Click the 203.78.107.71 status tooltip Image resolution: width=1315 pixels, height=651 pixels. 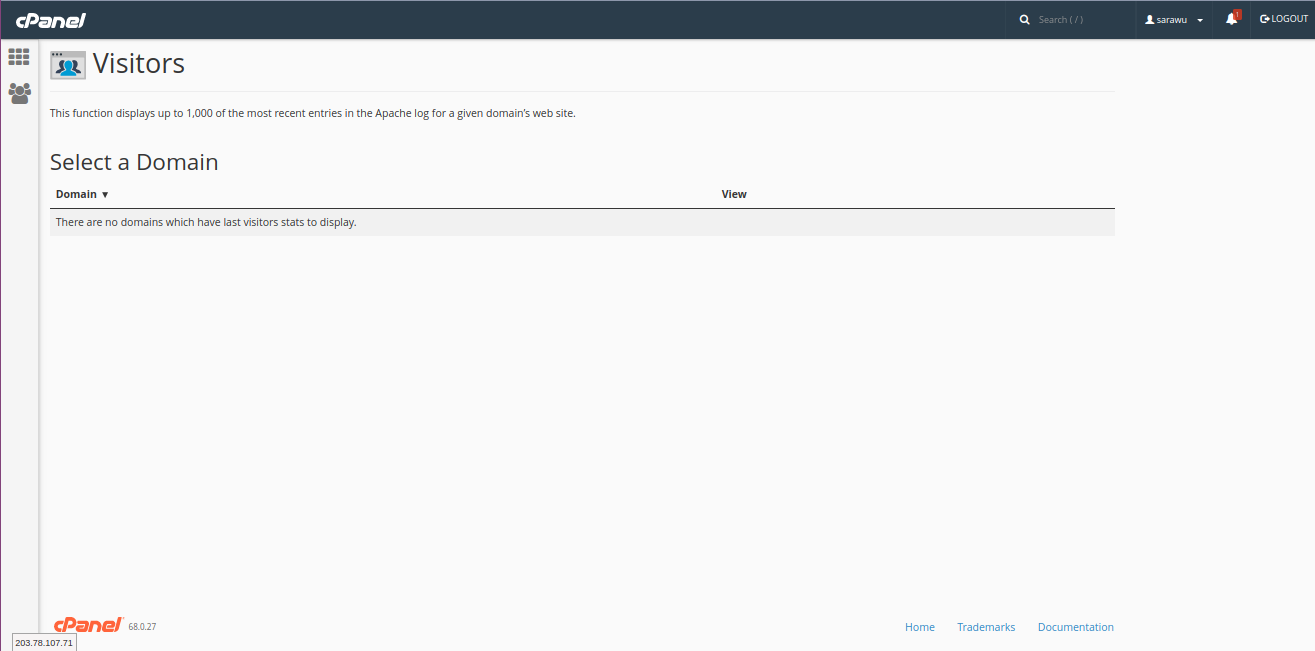(44, 642)
